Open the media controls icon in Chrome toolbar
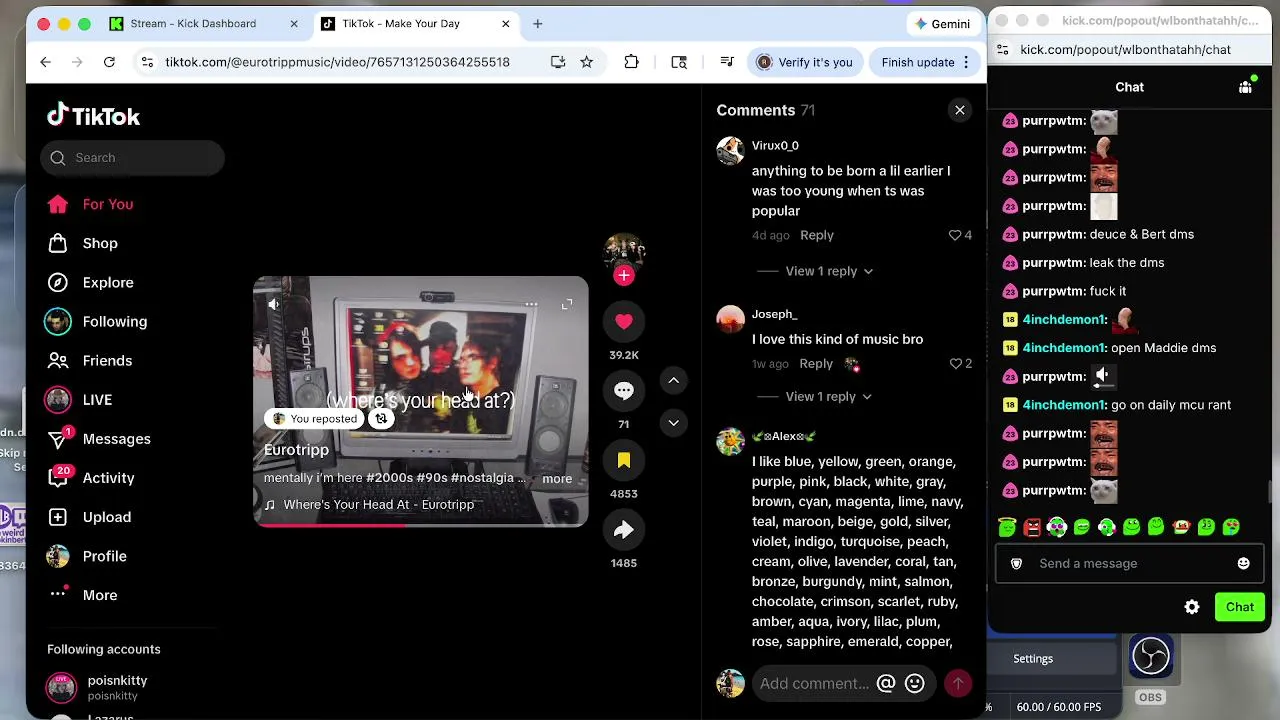 coord(727,62)
